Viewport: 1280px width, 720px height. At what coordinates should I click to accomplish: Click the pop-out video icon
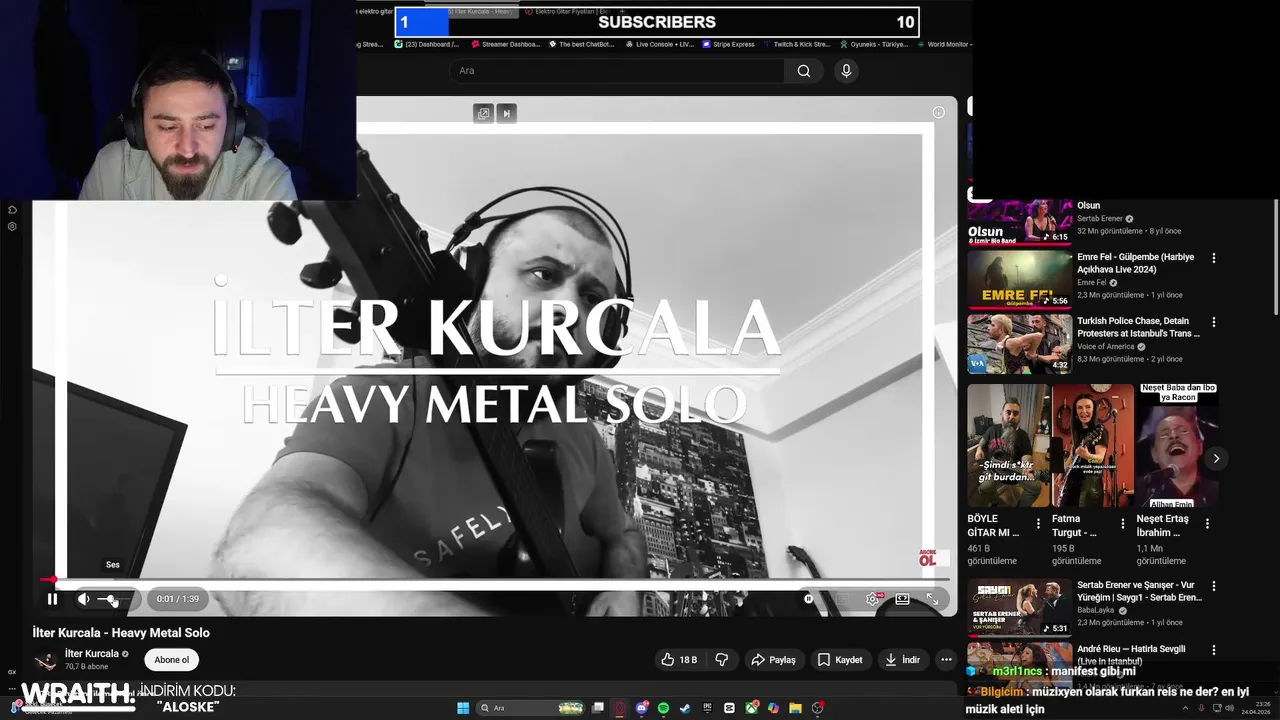[x=484, y=113]
